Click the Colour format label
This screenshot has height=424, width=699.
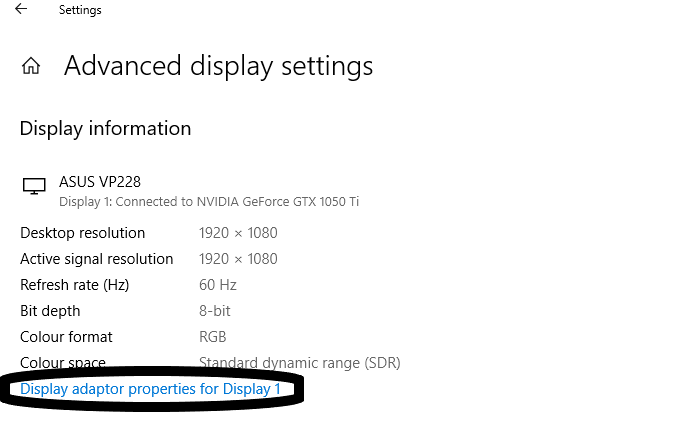(66, 337)
